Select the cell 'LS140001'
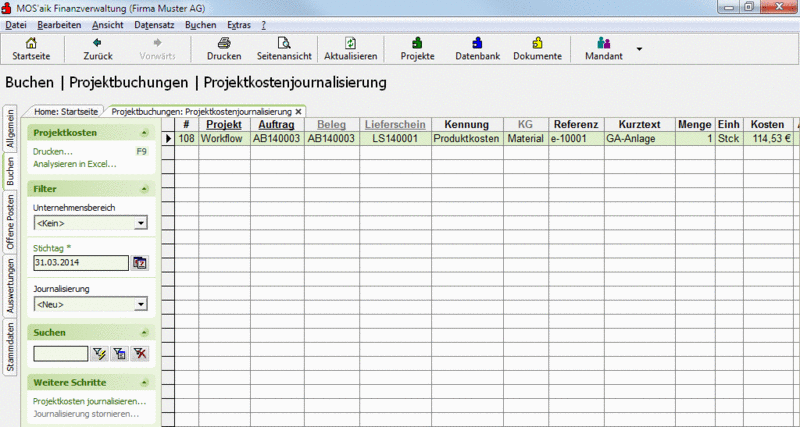800x427 pixels. coord(395,139)
